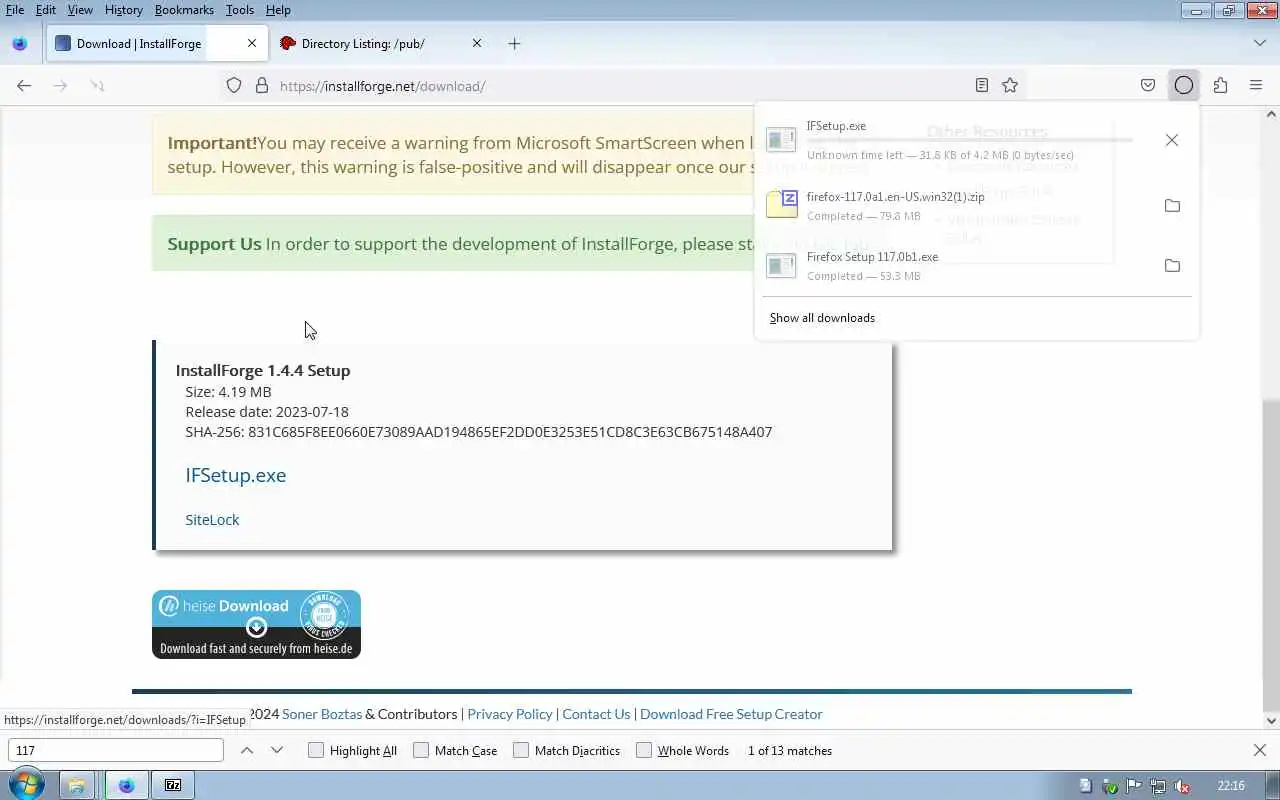Show Firefox Setup 117.0b1.exe in folder
The image size is (1280, 800).
tap(1172, 266)
